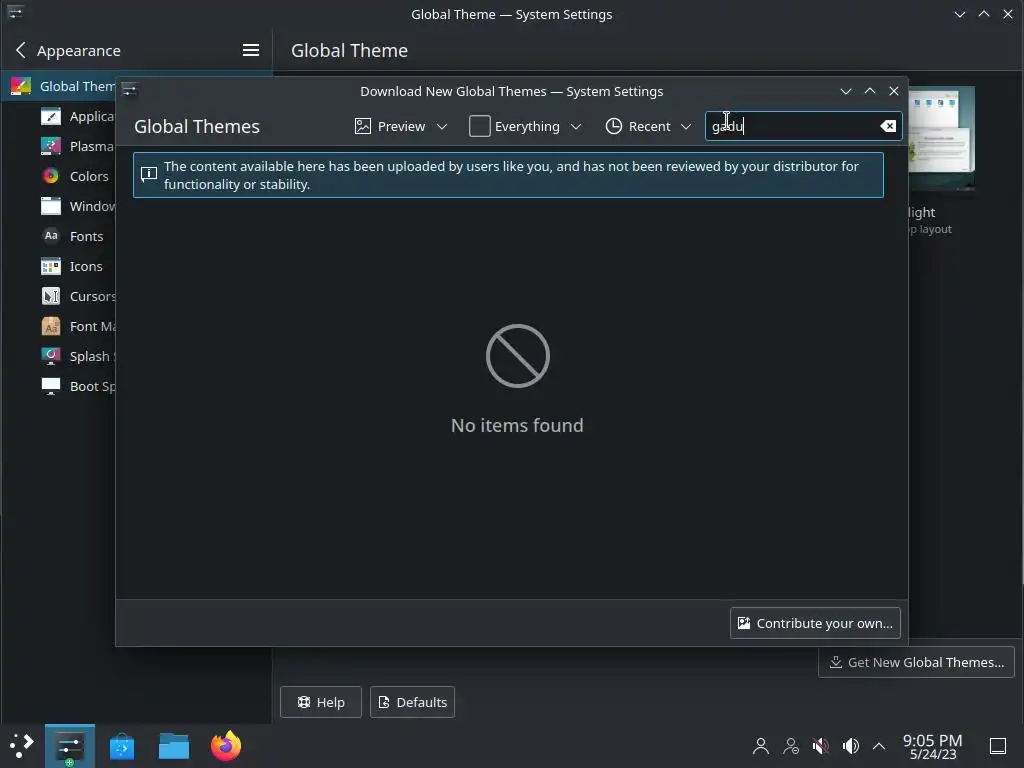Image resolution: width=1024 pixels, height=768 pixels.
Task: Click the clock showing 9:05 PM
Action: point(933,746)
